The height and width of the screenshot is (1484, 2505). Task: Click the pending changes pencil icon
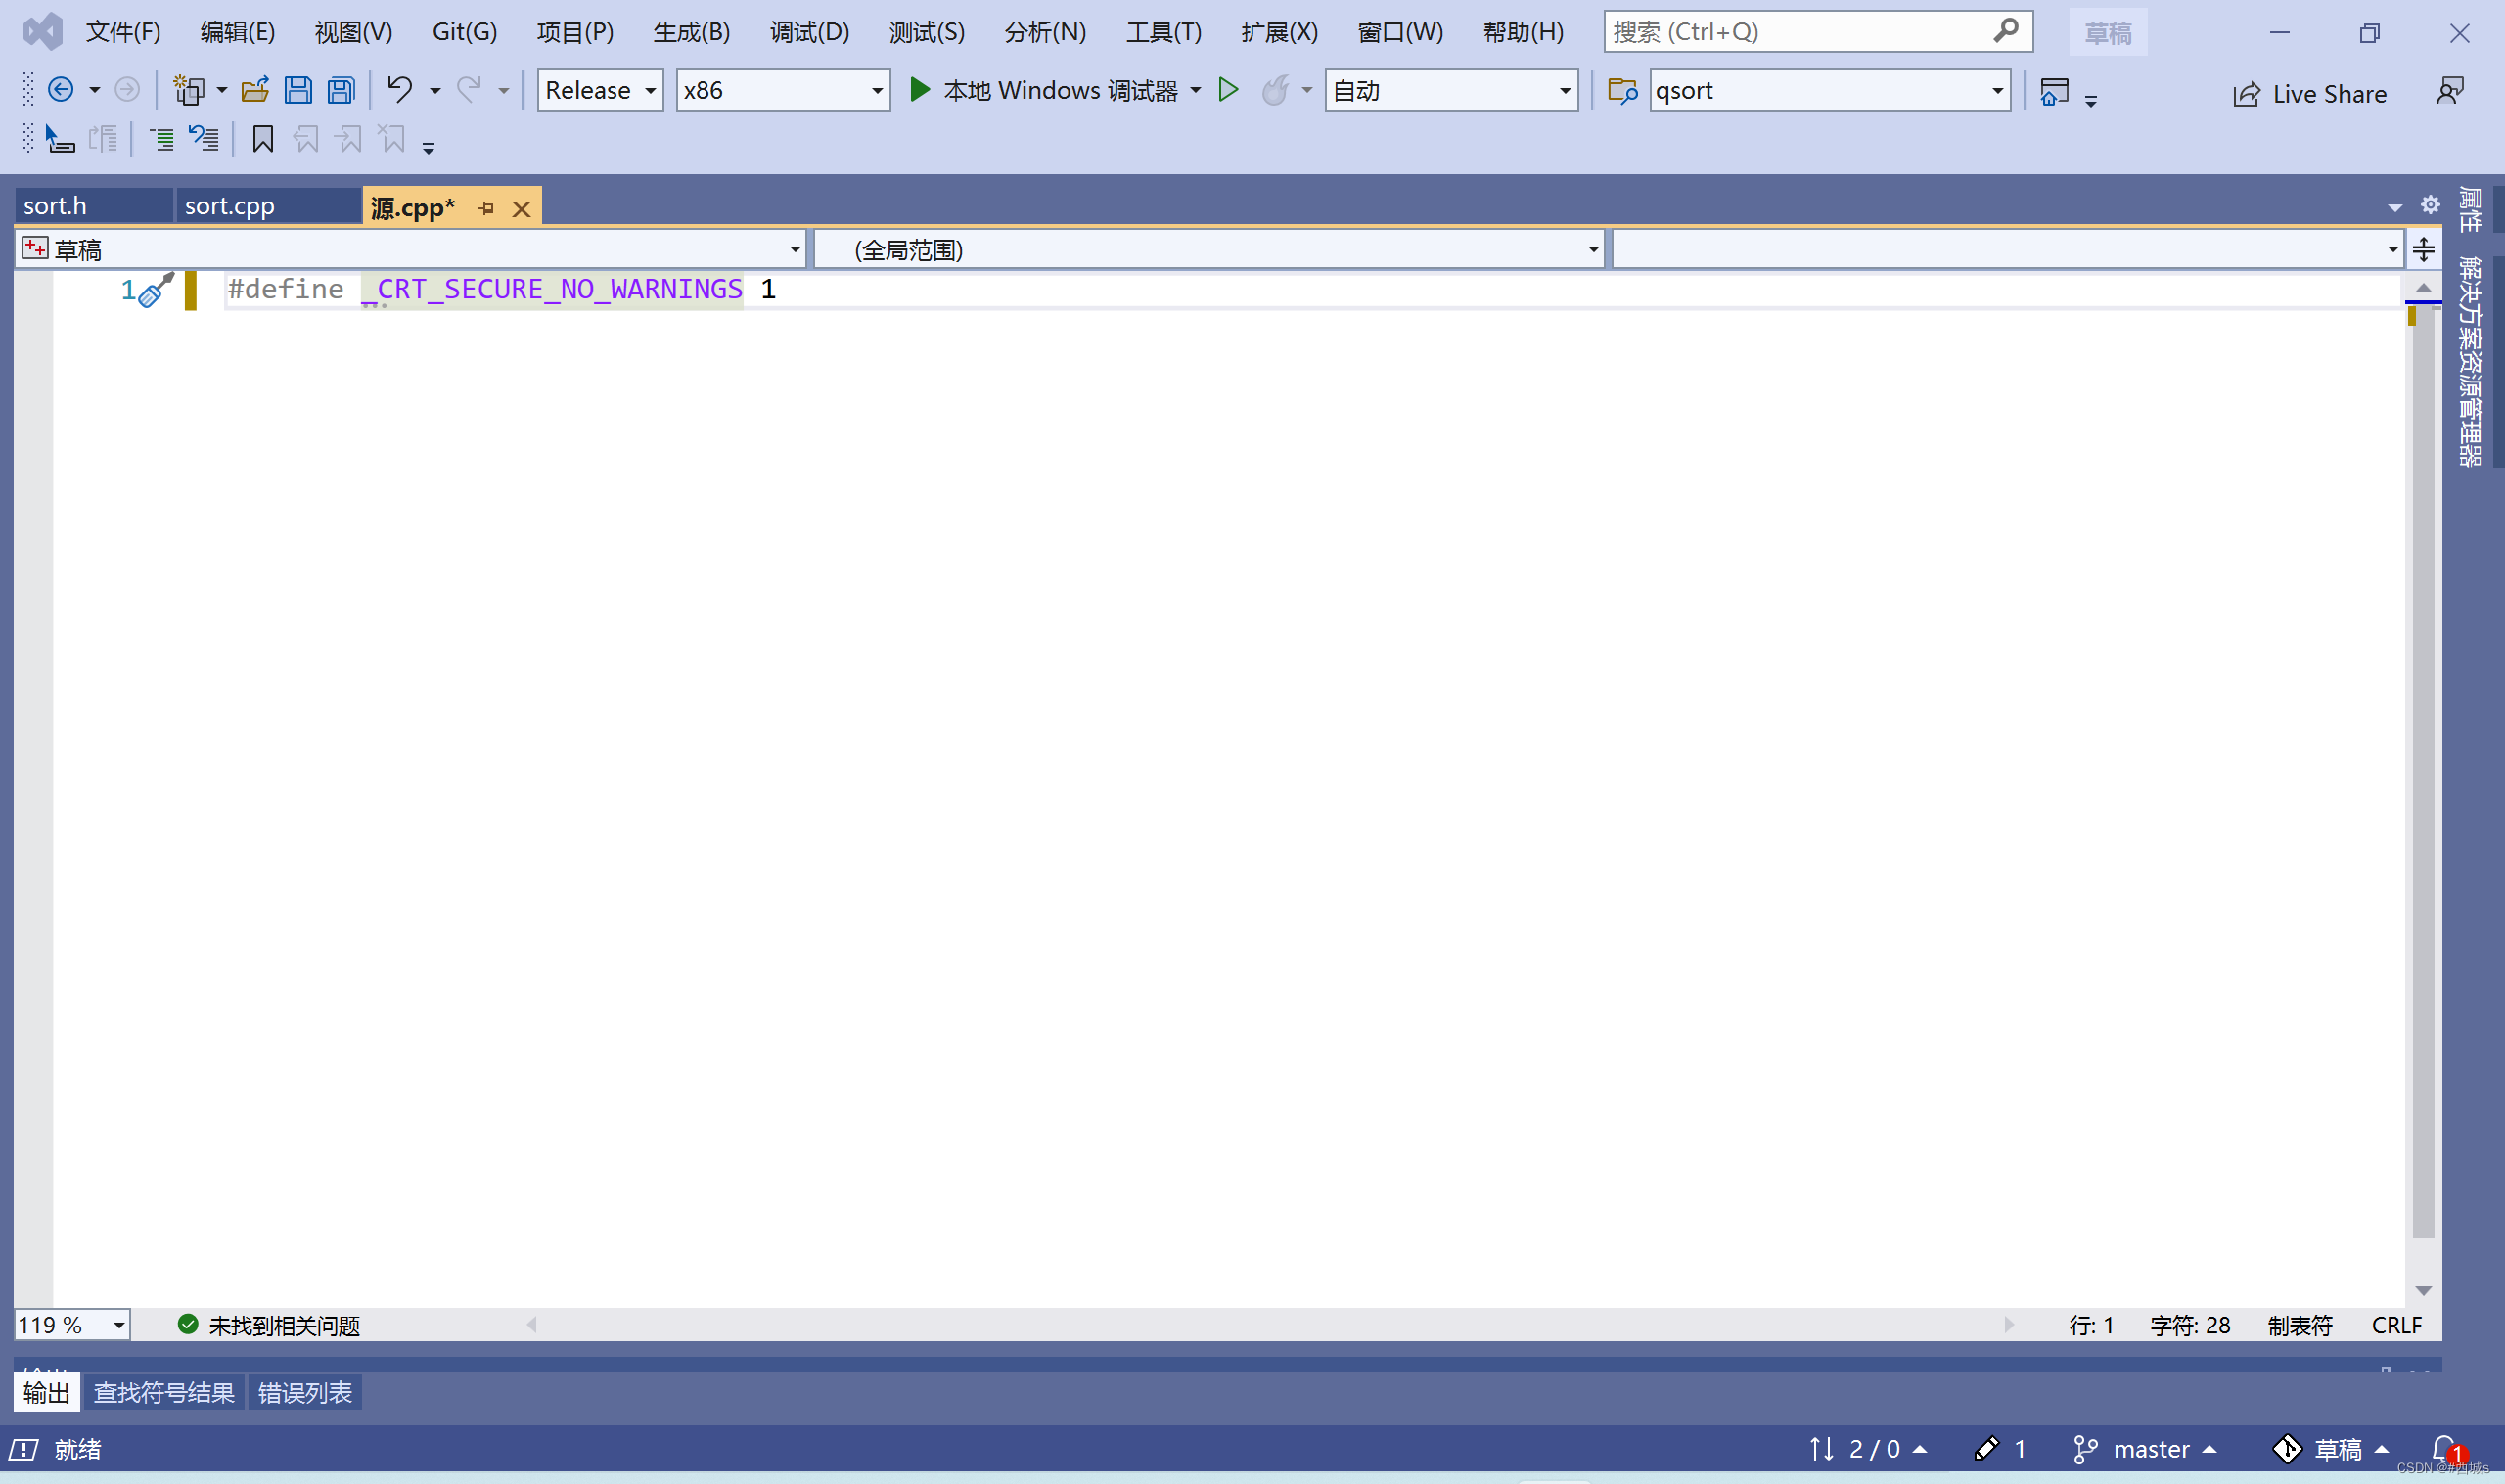tap(1987, 1448)
